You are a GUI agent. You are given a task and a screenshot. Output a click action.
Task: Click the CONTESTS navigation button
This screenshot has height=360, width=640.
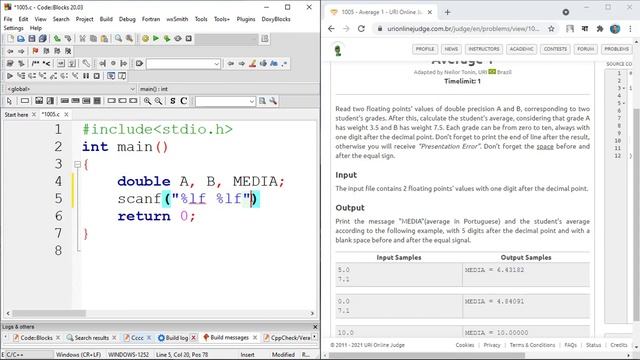(555, 49)
